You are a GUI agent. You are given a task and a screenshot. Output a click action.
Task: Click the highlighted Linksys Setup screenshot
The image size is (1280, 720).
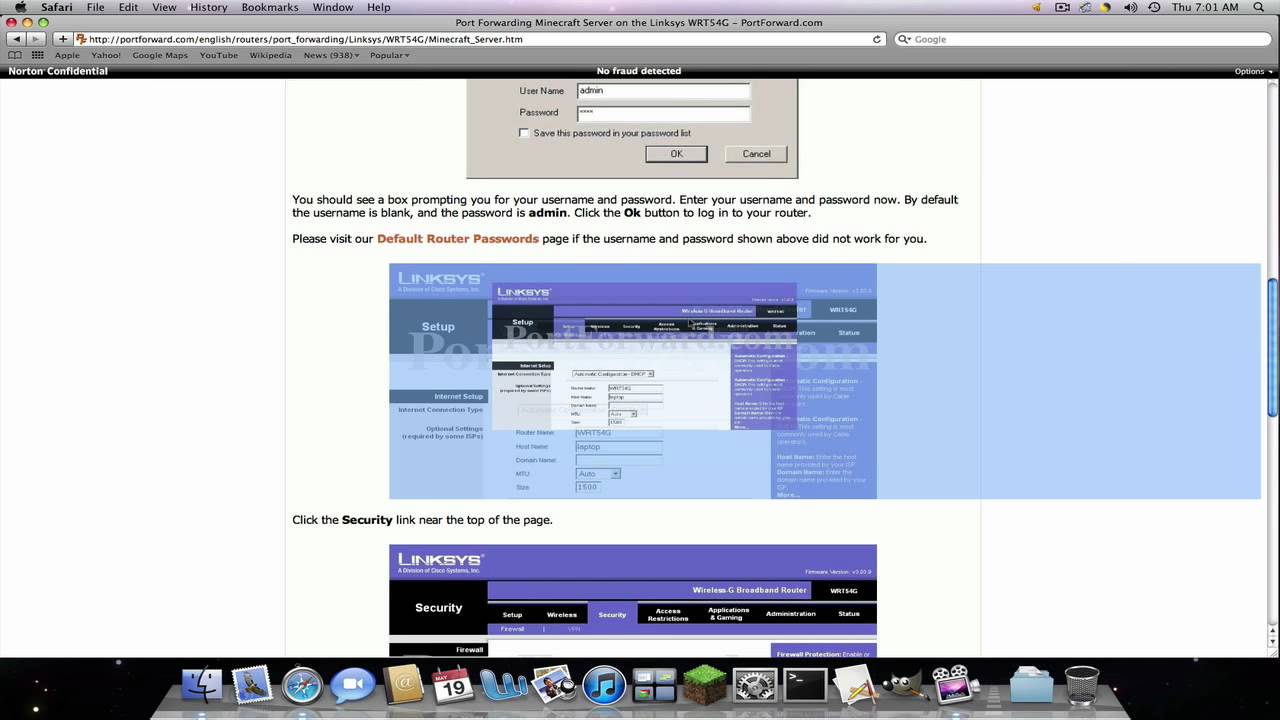pos(633,381)
